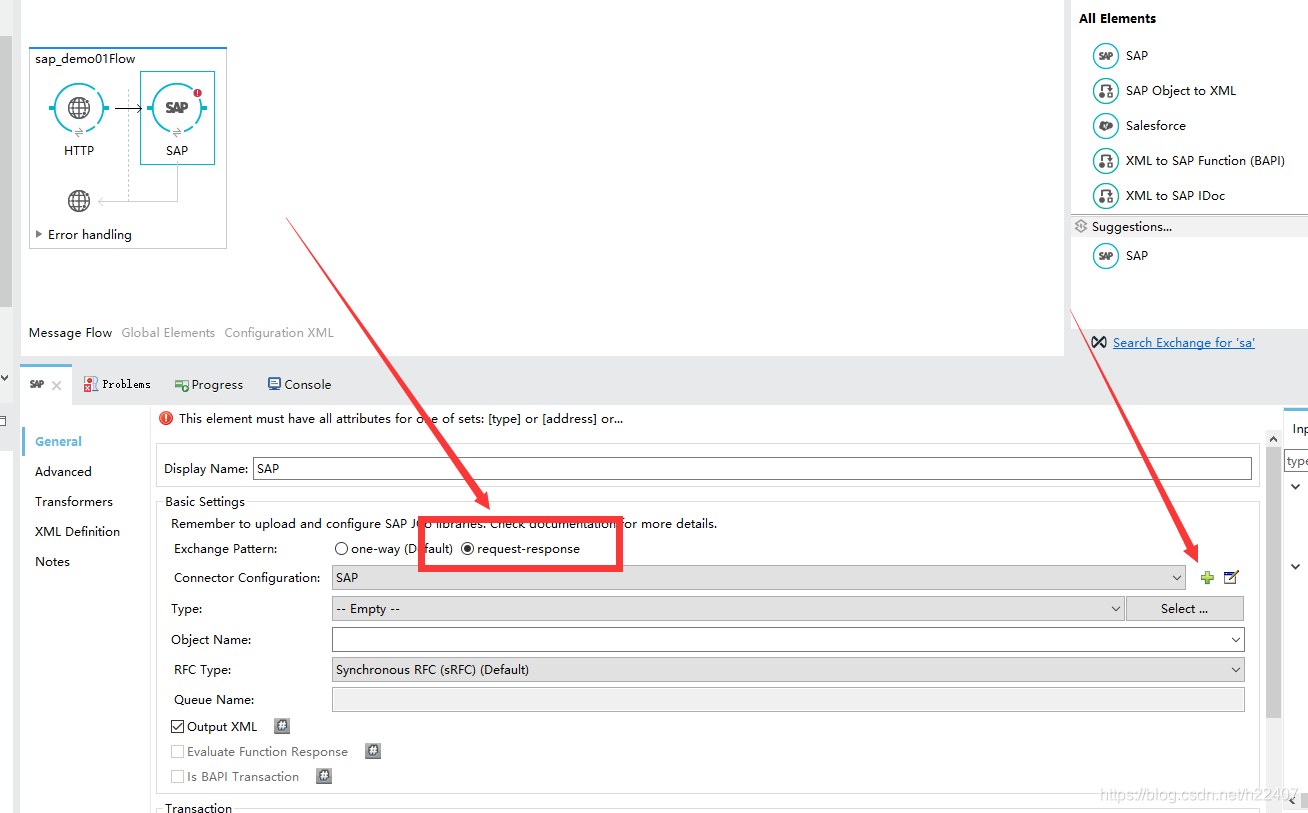Switch to the Message Flow tab
1308x813 pixels.
[x=70, y=333]
